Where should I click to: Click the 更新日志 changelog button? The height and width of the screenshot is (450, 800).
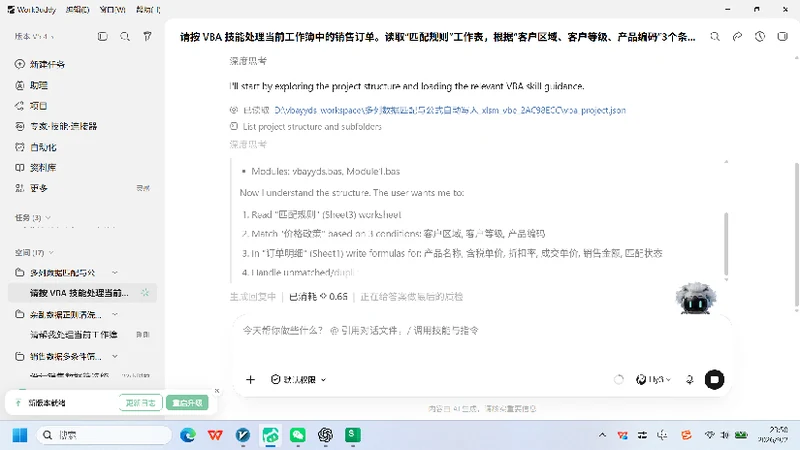coord(140,403)
